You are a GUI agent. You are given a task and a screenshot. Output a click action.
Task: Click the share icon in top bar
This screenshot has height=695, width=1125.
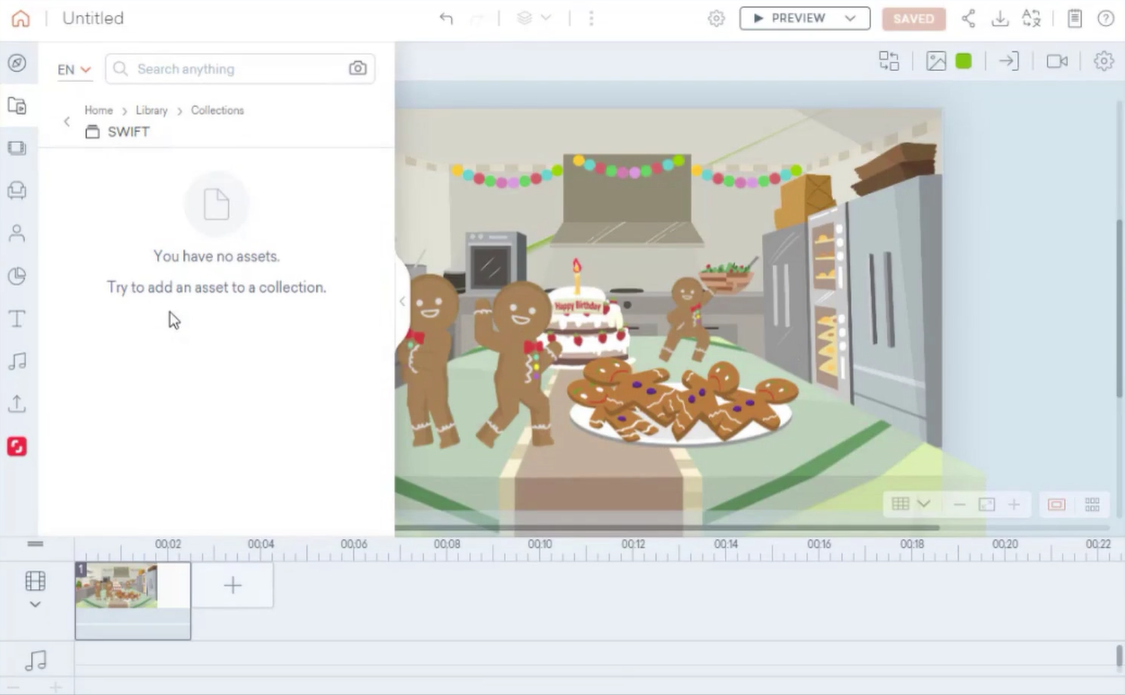click(x=968, y=18)
